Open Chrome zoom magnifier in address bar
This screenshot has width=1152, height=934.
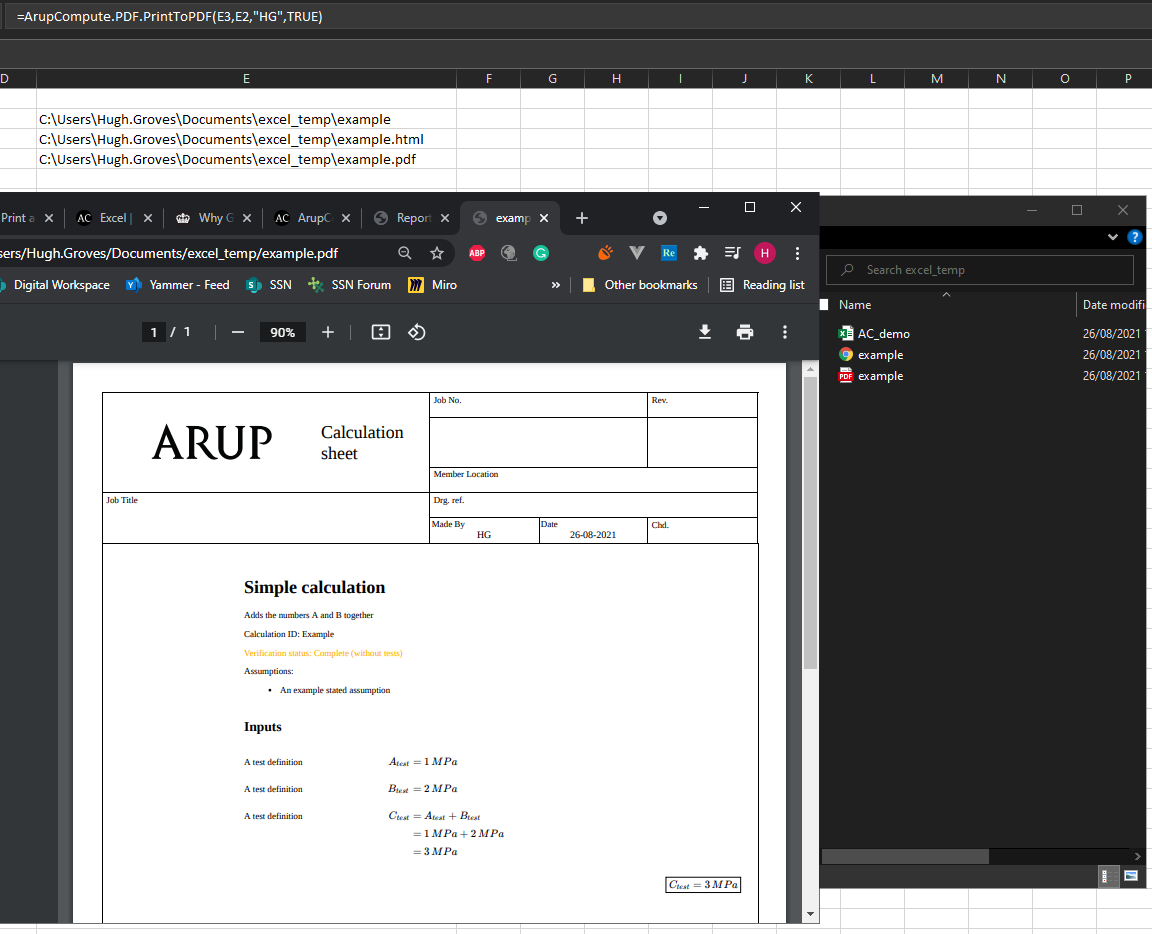pos(405,254)
